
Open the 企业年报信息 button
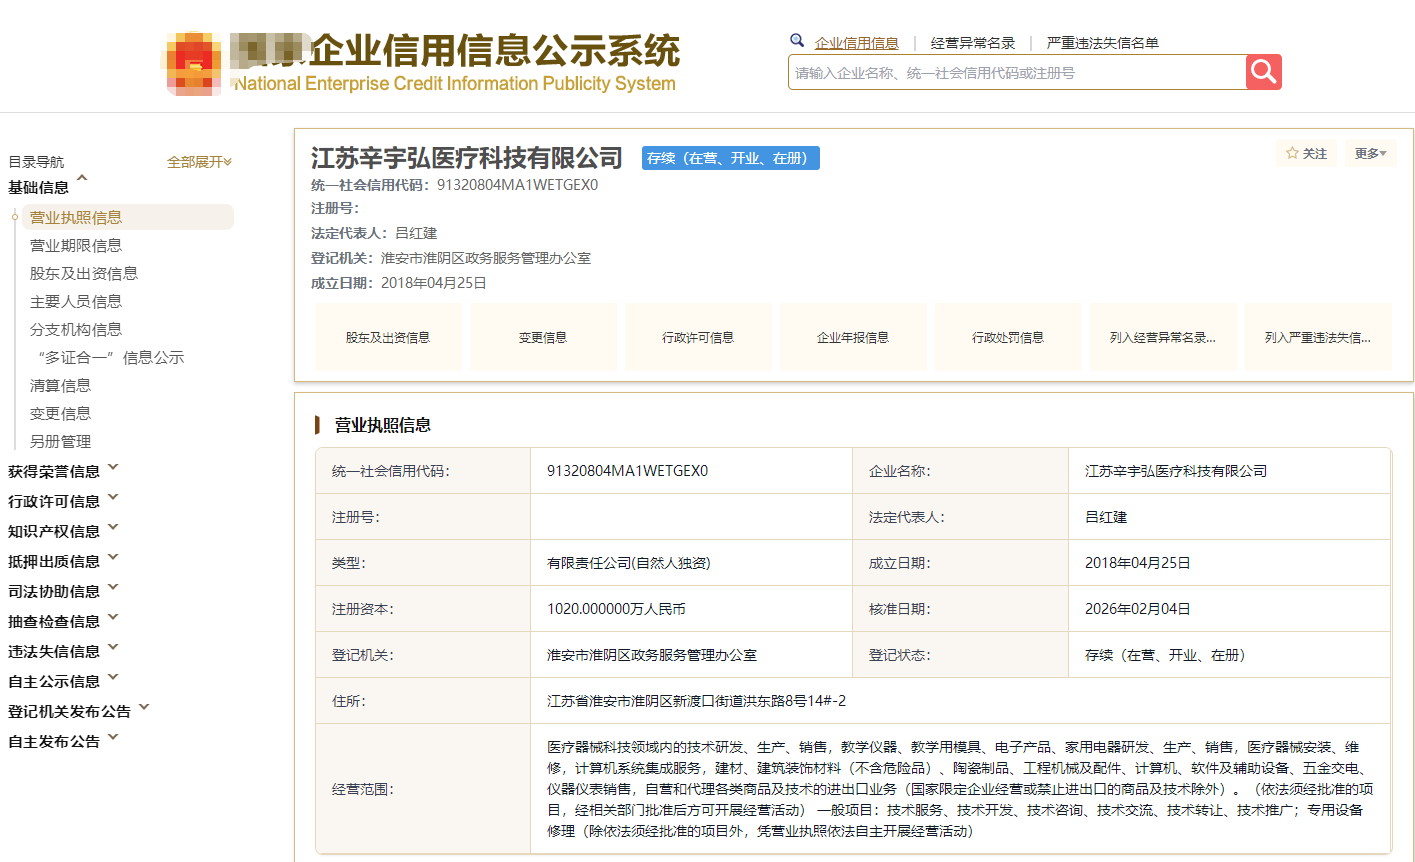point(853,338)
